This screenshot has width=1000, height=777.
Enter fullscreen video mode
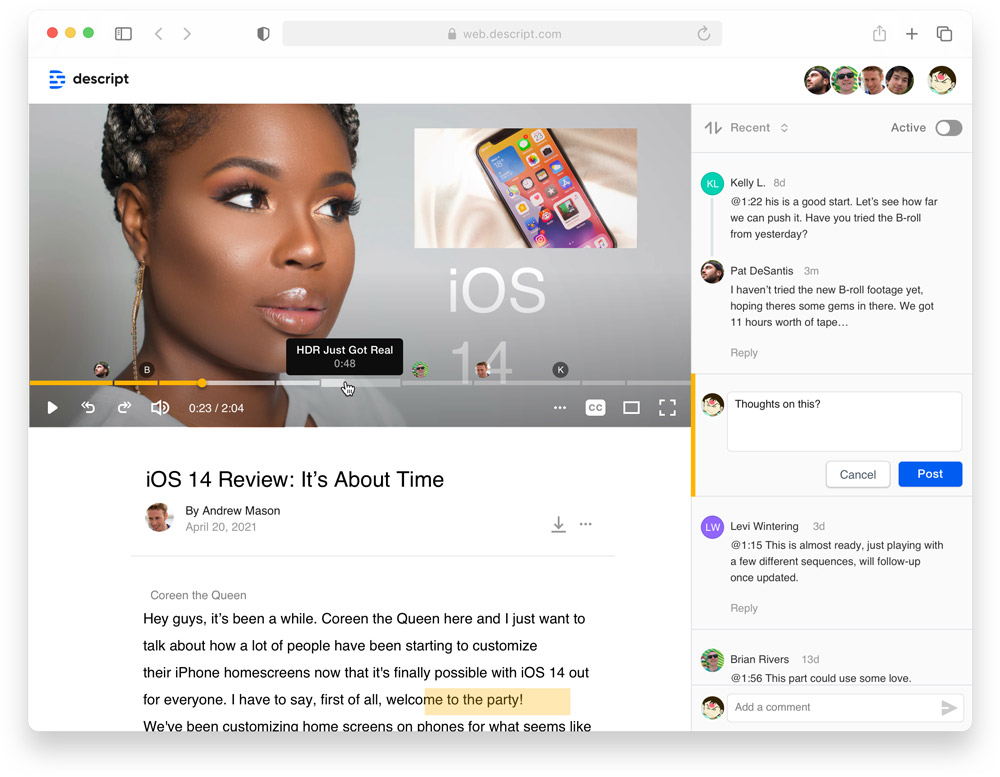tap(667, 408)
